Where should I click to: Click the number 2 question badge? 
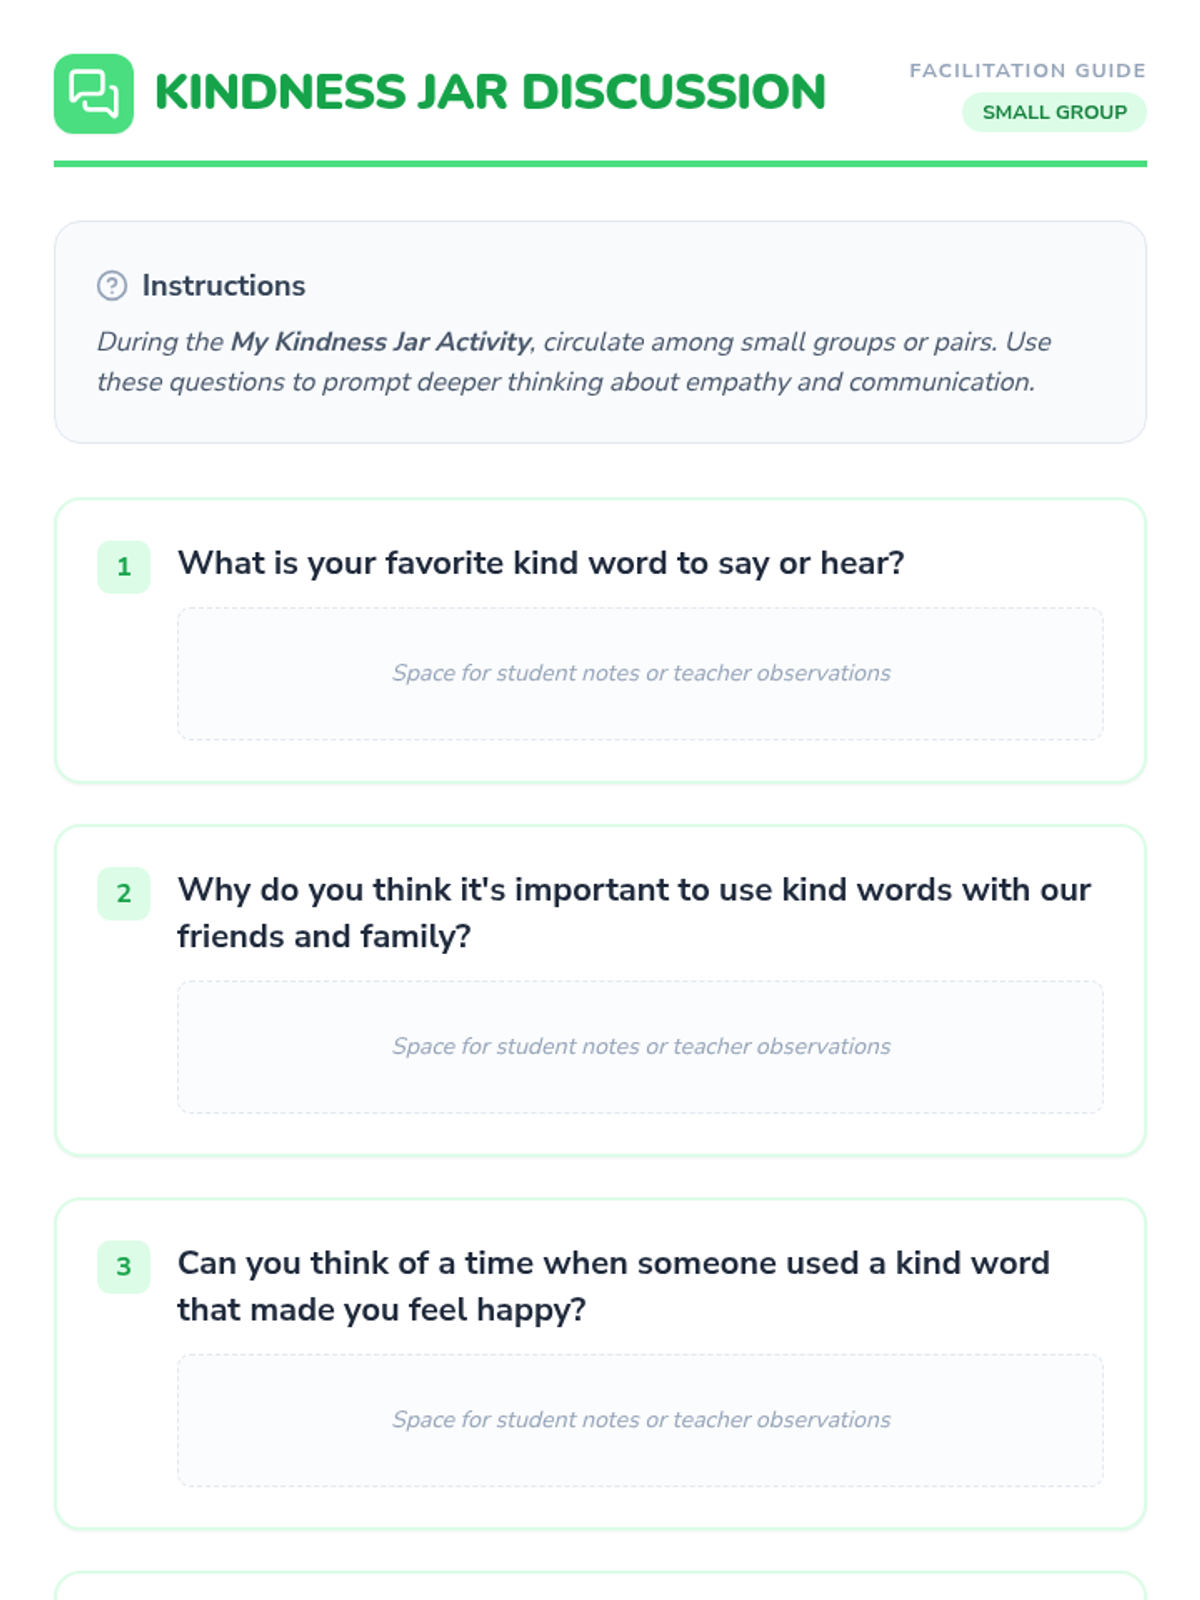click(124, 893)
